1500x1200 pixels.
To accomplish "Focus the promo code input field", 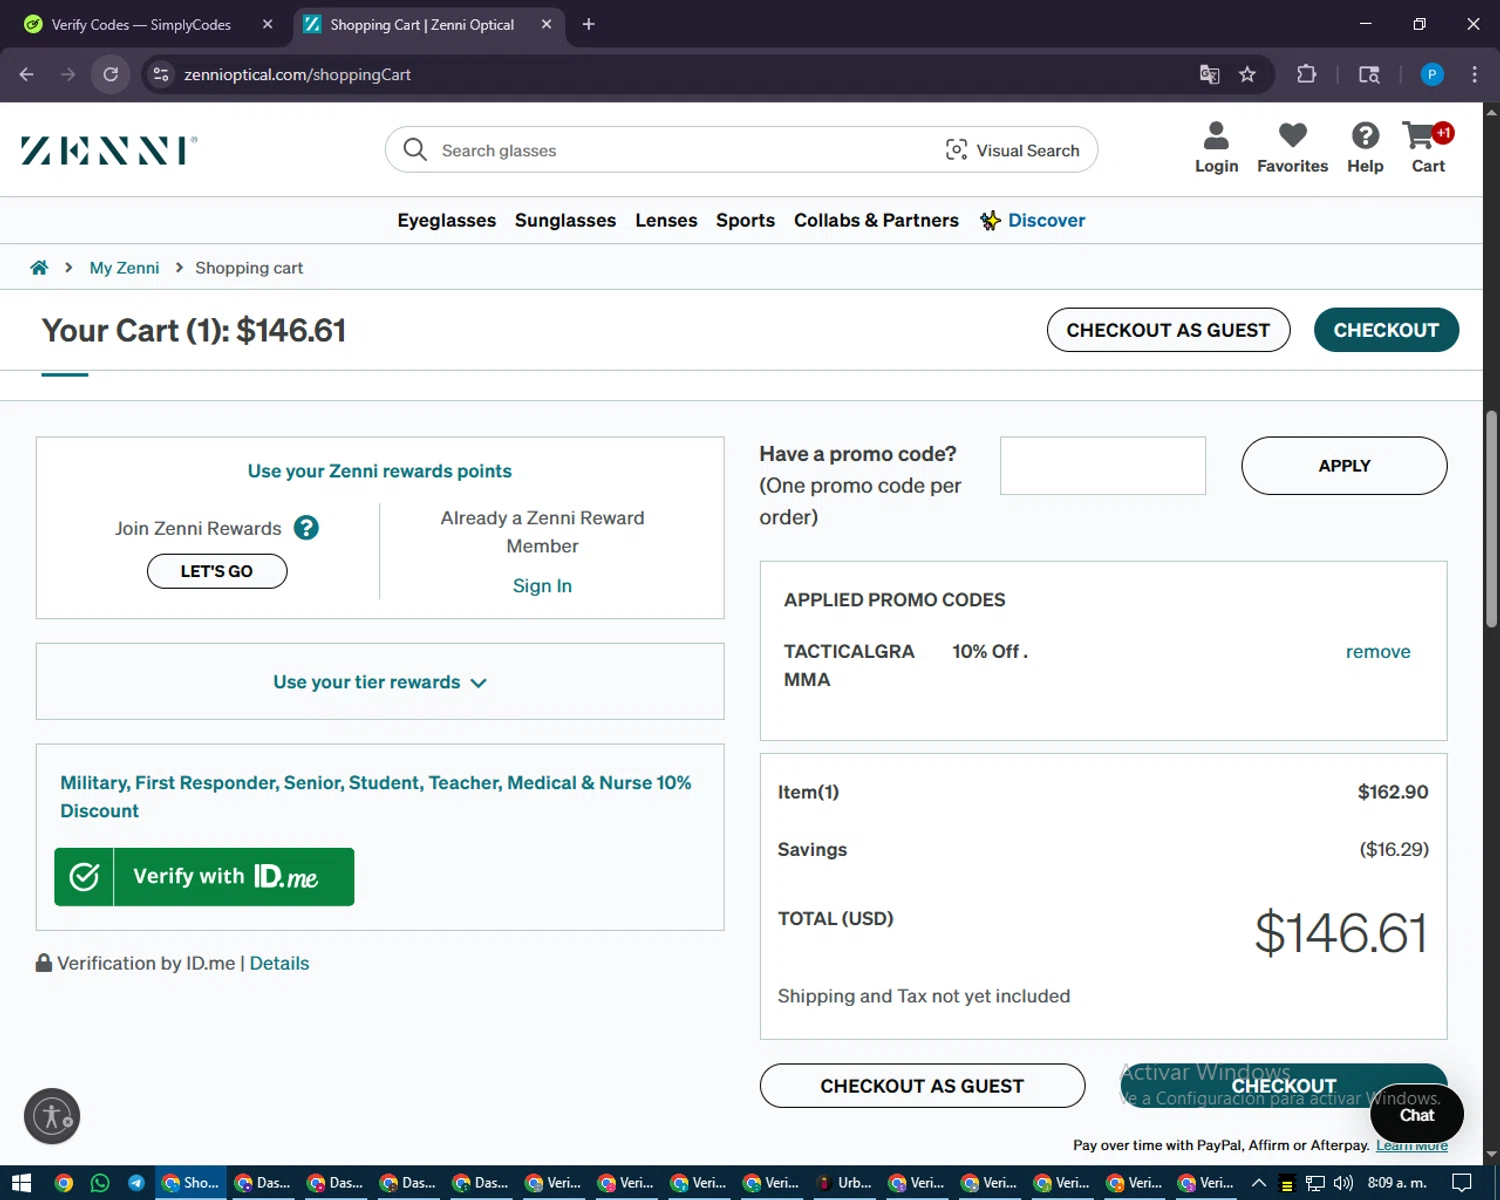I will click(1103, 466).
